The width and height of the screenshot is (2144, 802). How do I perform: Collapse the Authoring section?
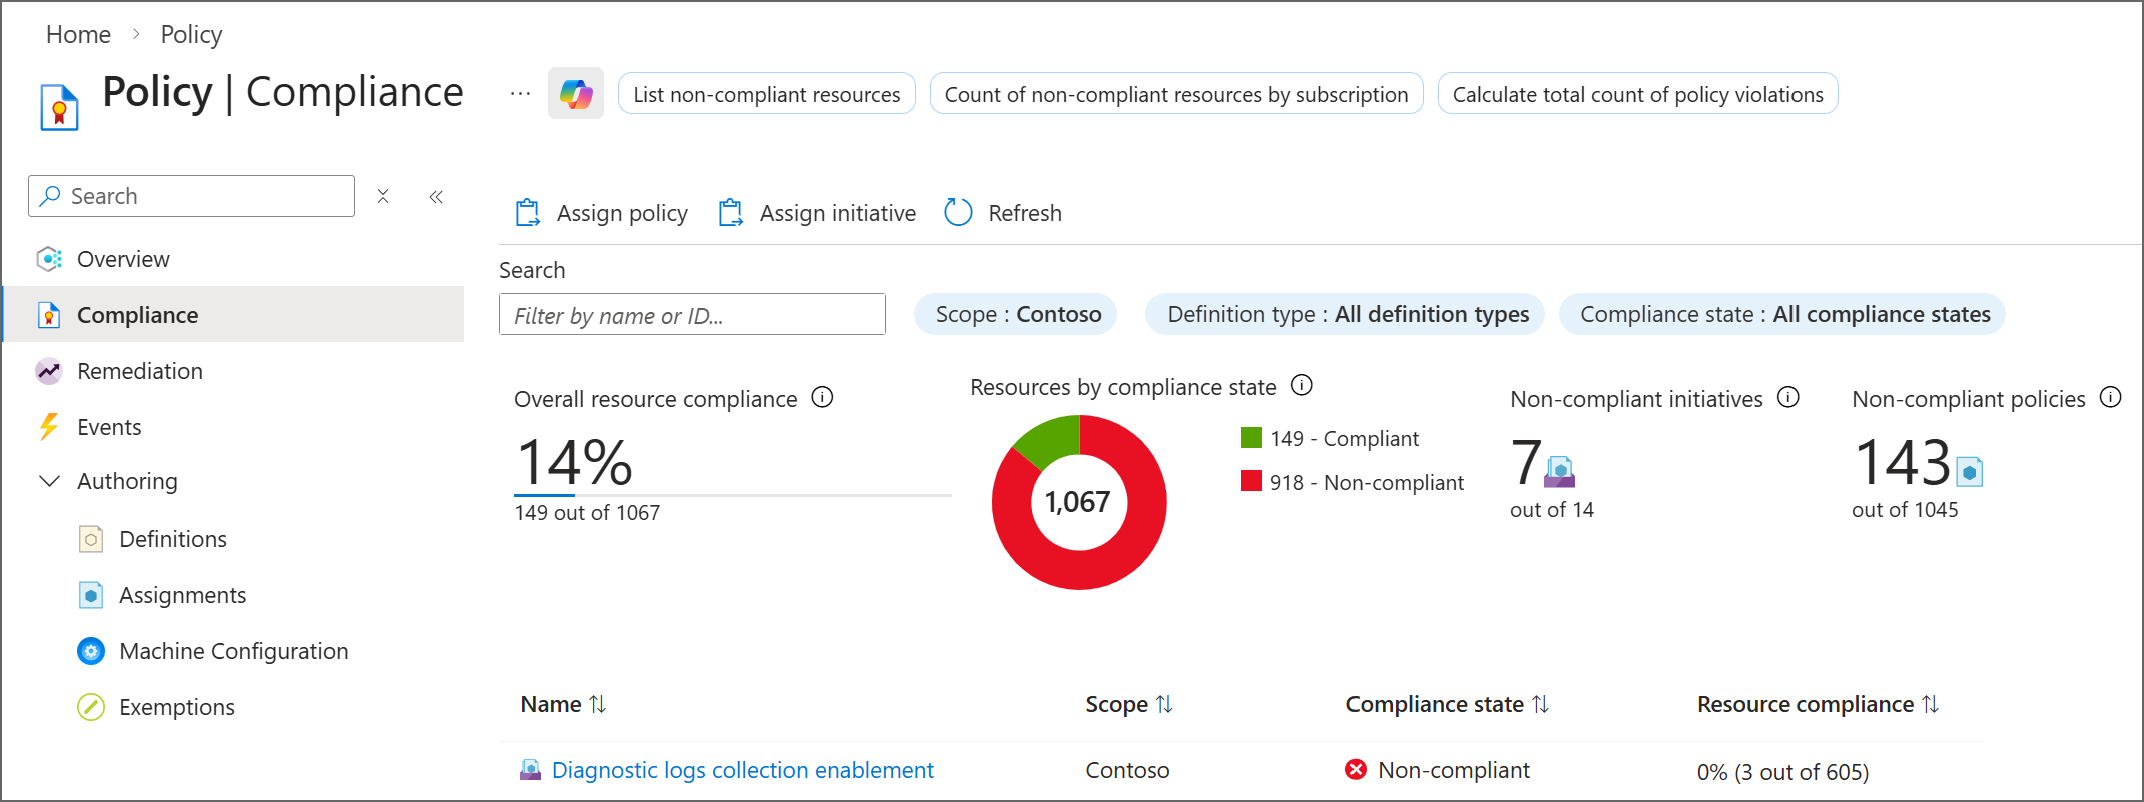[49, 481]
